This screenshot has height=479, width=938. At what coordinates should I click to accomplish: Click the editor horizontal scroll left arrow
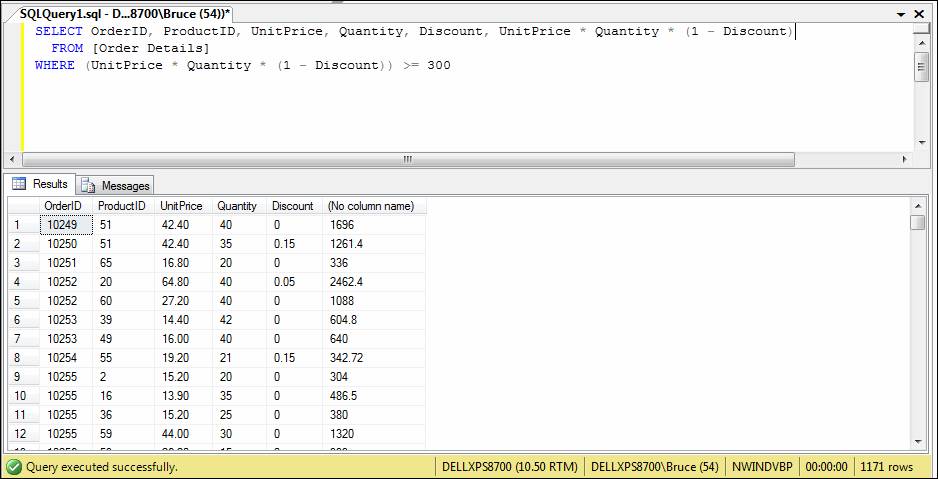click(13, 160)
